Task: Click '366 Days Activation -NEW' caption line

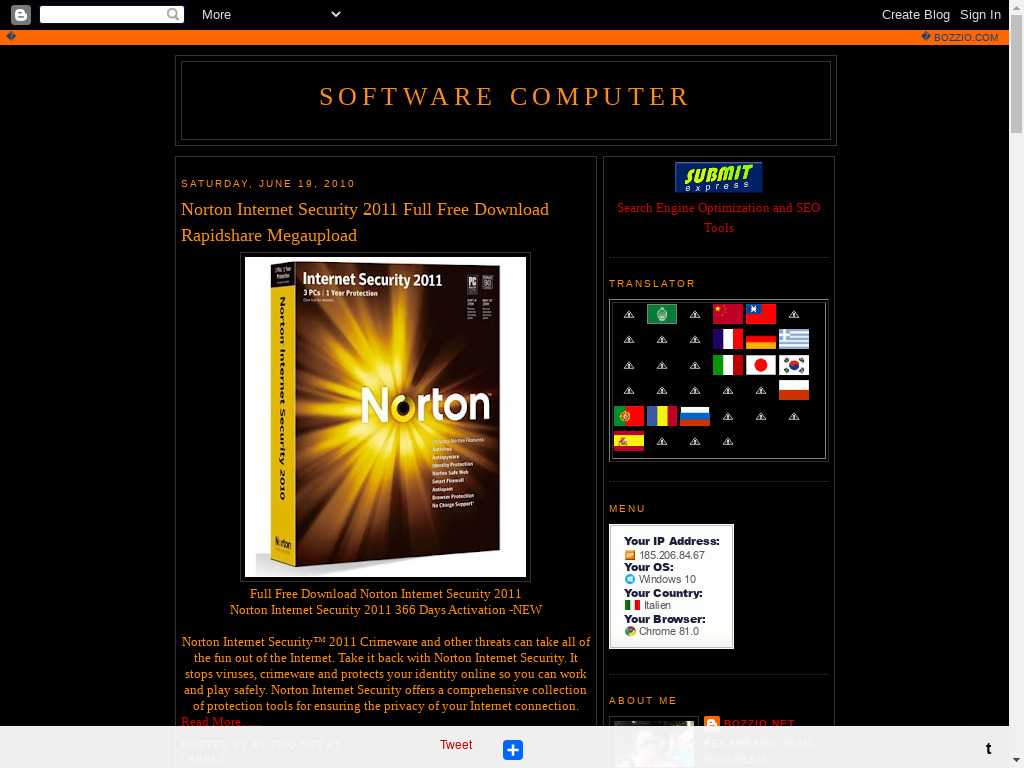Action: click(x=385, y=610)
